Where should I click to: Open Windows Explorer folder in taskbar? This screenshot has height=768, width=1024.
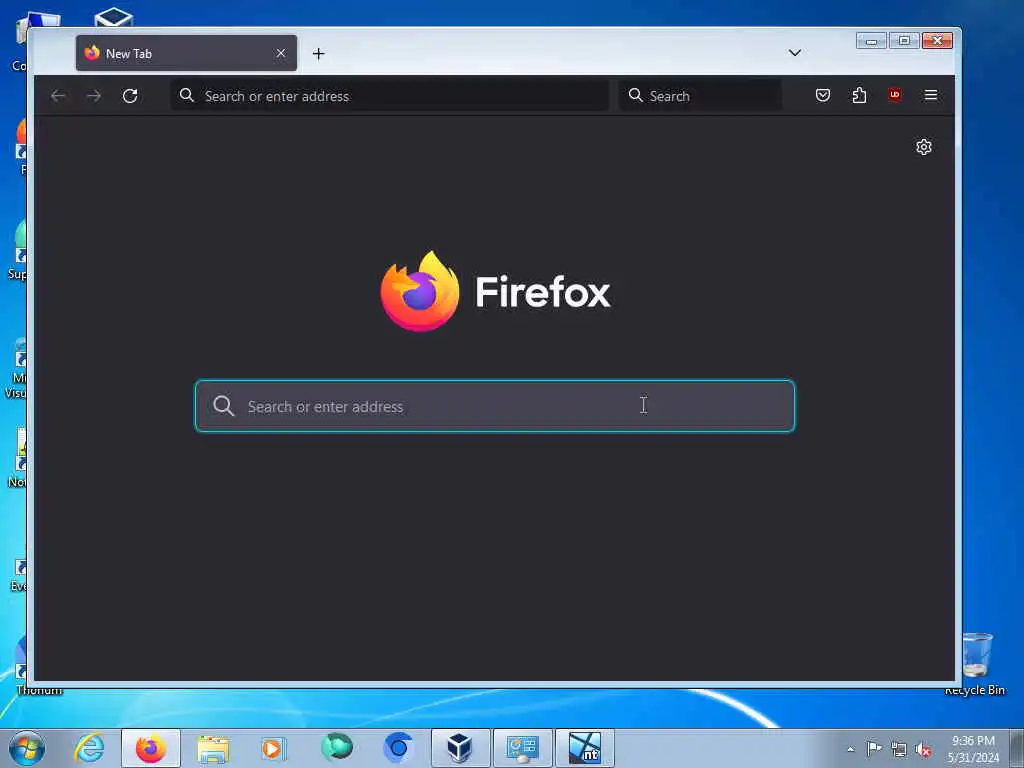click(x=213, y=749)
